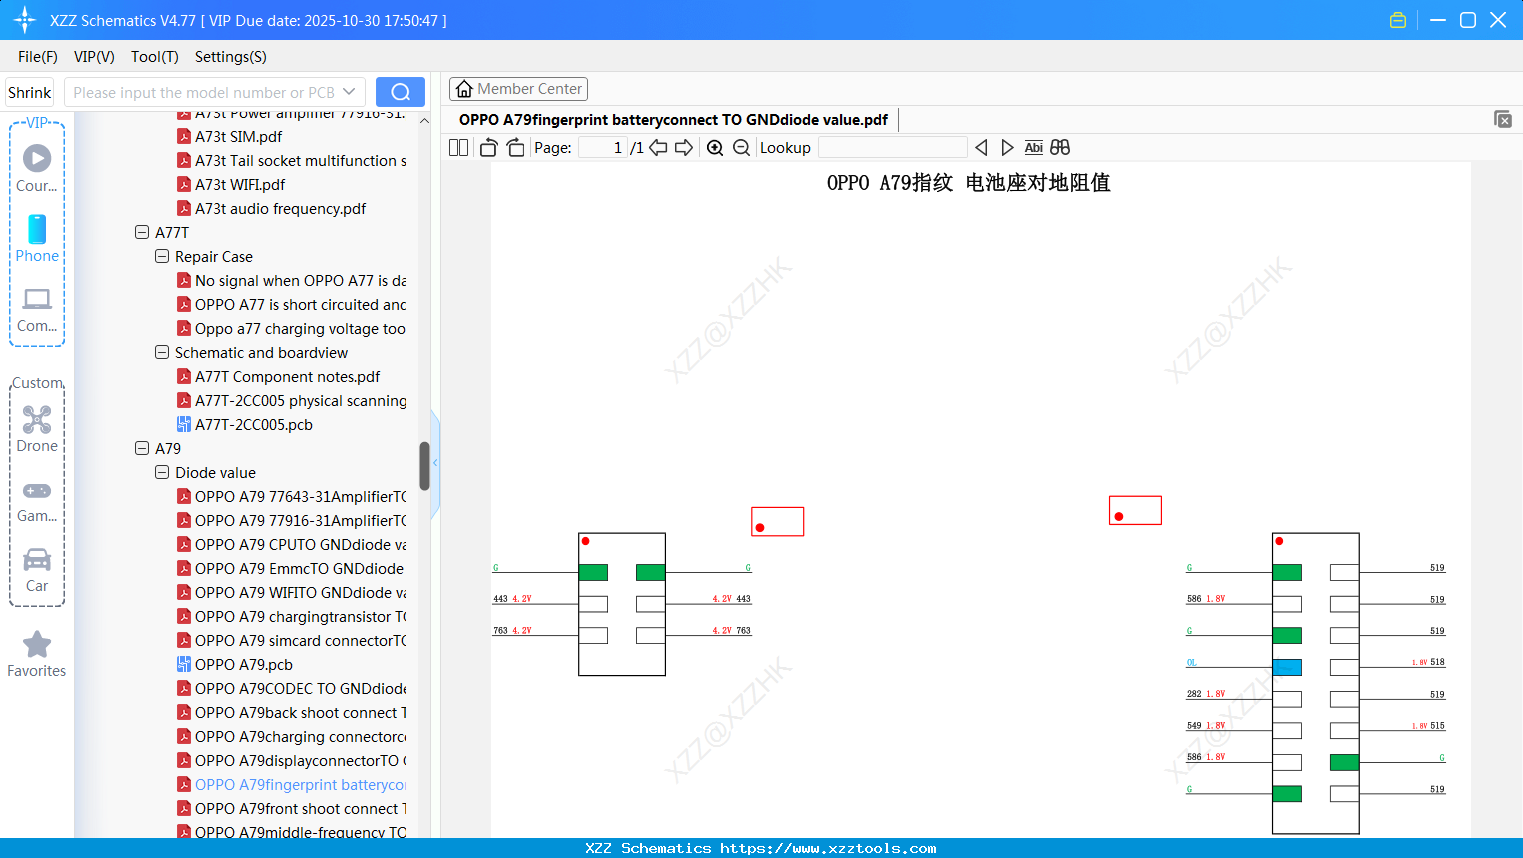The image size is (1523, 858).
Task: Zoom out of the PDF
Action: pyautogui.click(x=741, y=148)
